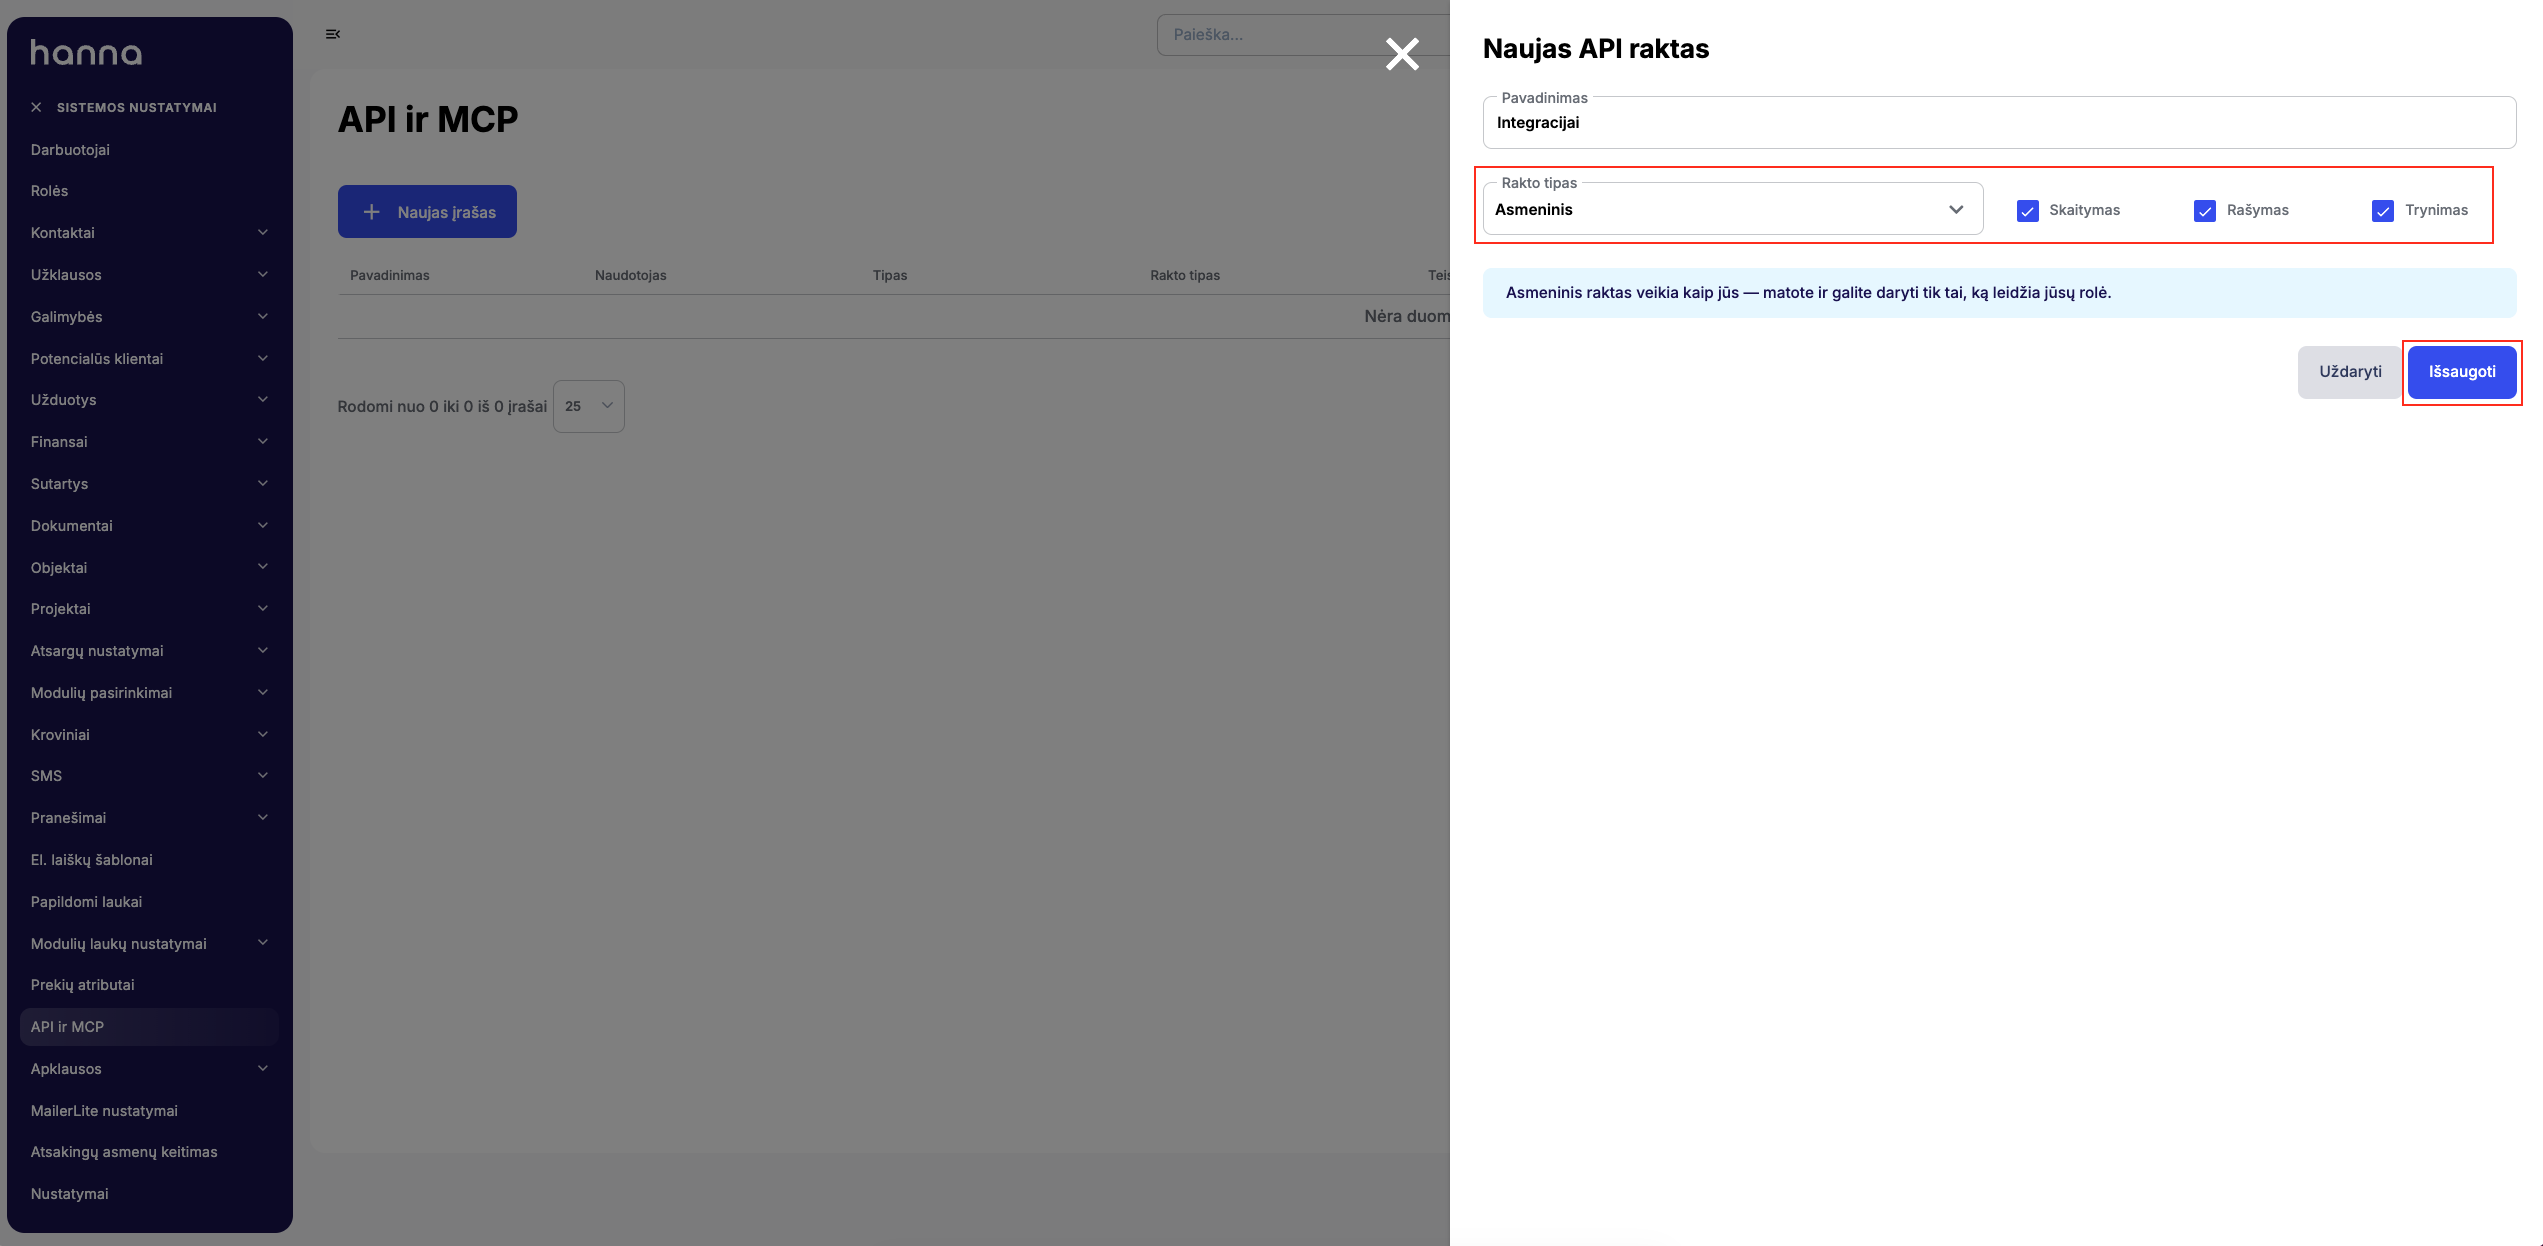Toggle the Skaitymas checkbox
This screenshot has width=2543, height=1246.
pyautogui.click(x=2028, y=210)
